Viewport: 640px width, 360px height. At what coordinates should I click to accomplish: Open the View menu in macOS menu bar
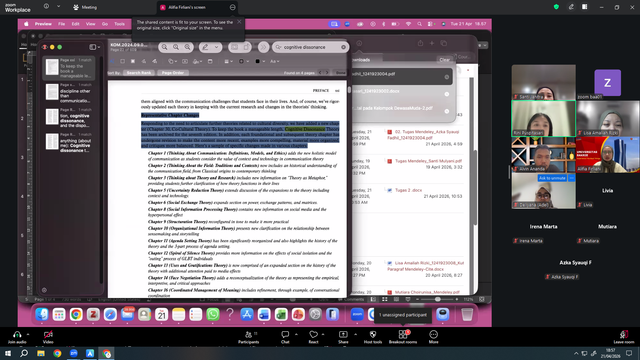(90, 24)
